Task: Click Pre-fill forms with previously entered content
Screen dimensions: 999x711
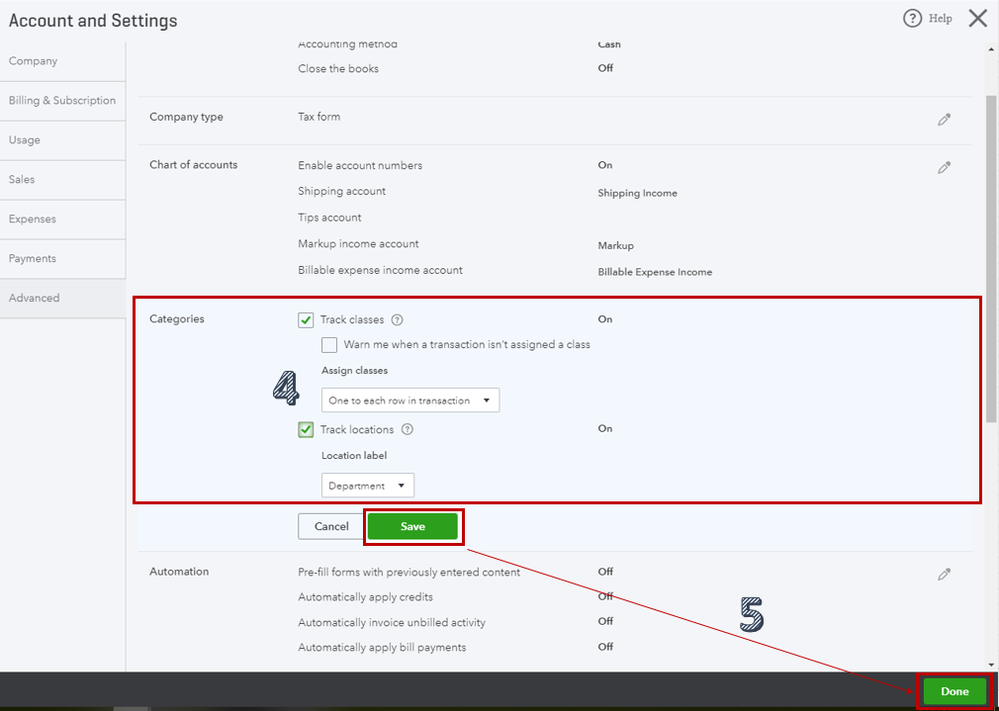Action: [409, 572]
